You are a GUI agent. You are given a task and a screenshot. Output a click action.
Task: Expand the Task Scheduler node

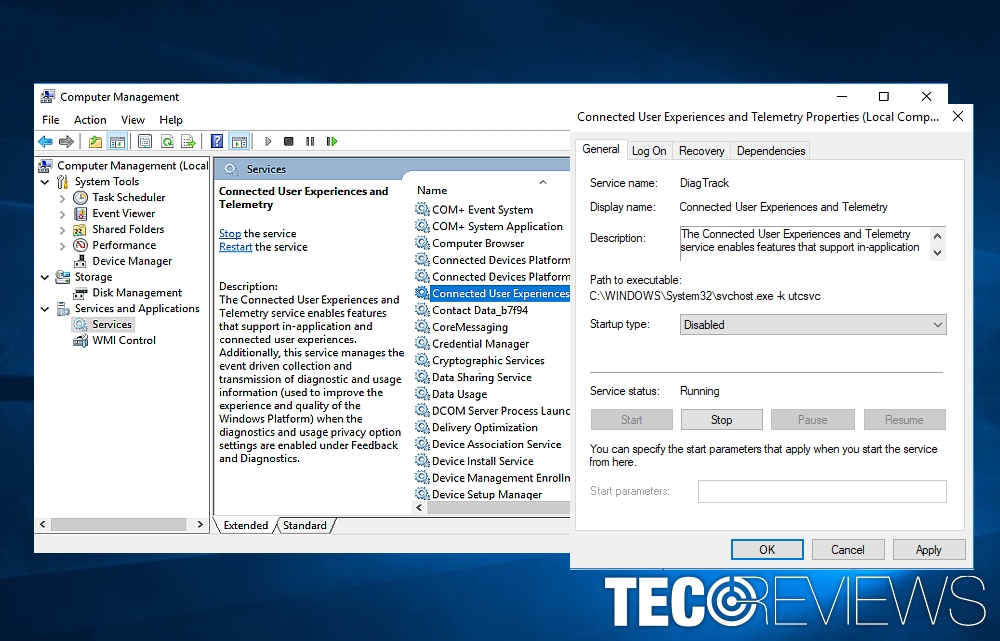click(62, 198)
